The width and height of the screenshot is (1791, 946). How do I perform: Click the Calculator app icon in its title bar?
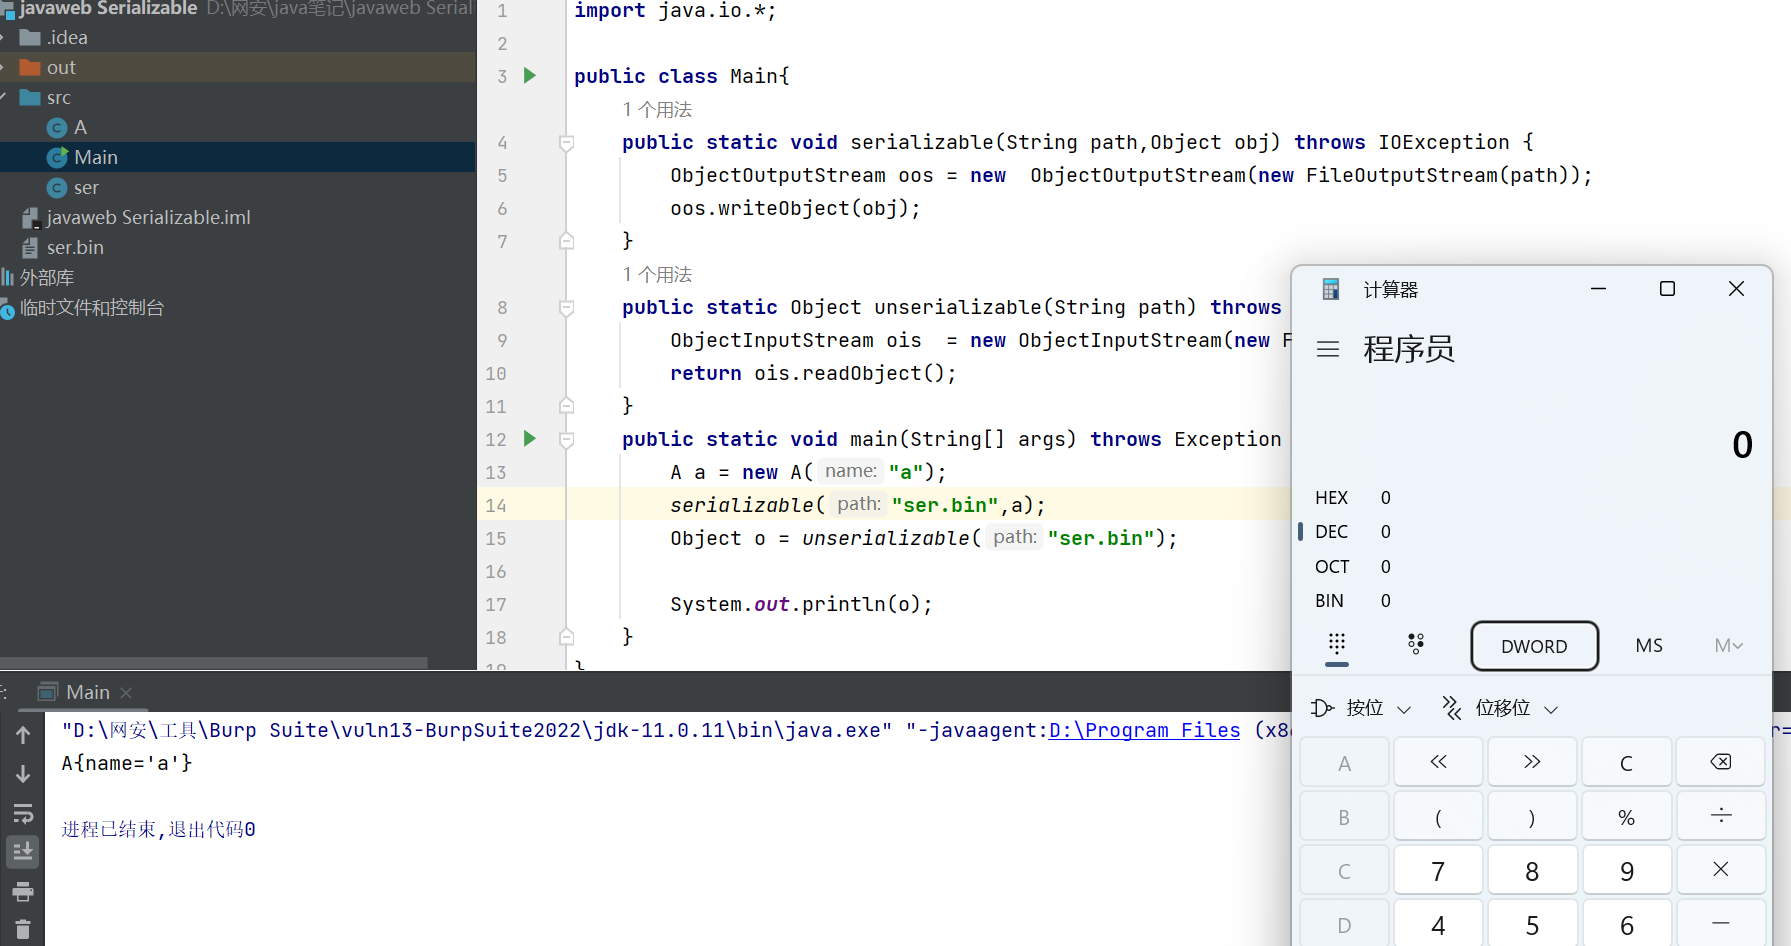tap(1331, 290)
